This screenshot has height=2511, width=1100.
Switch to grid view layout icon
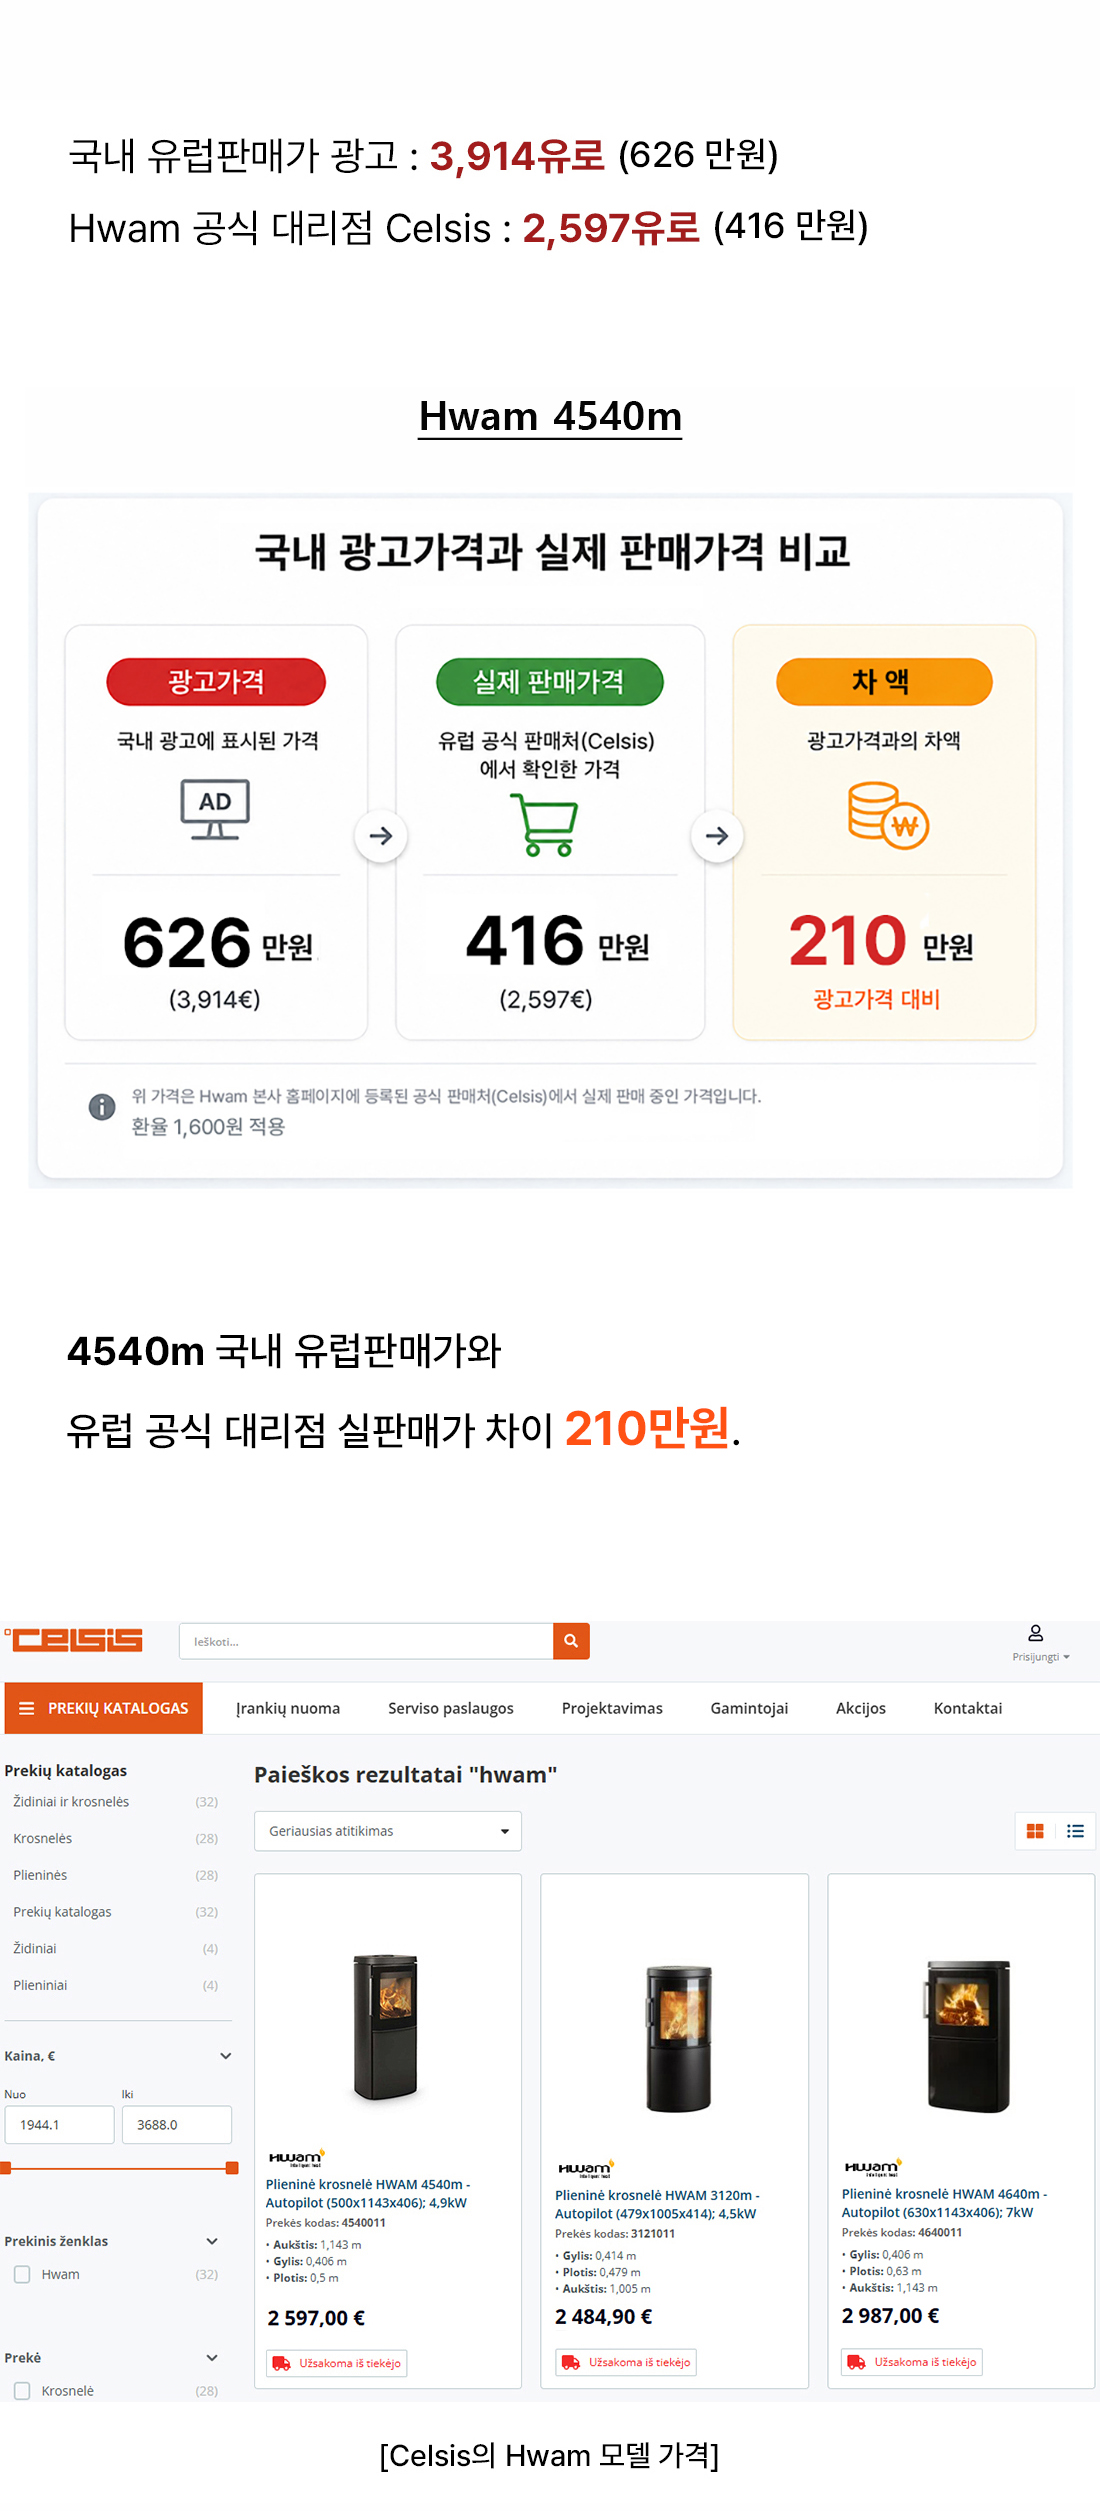[1035, 1831]
